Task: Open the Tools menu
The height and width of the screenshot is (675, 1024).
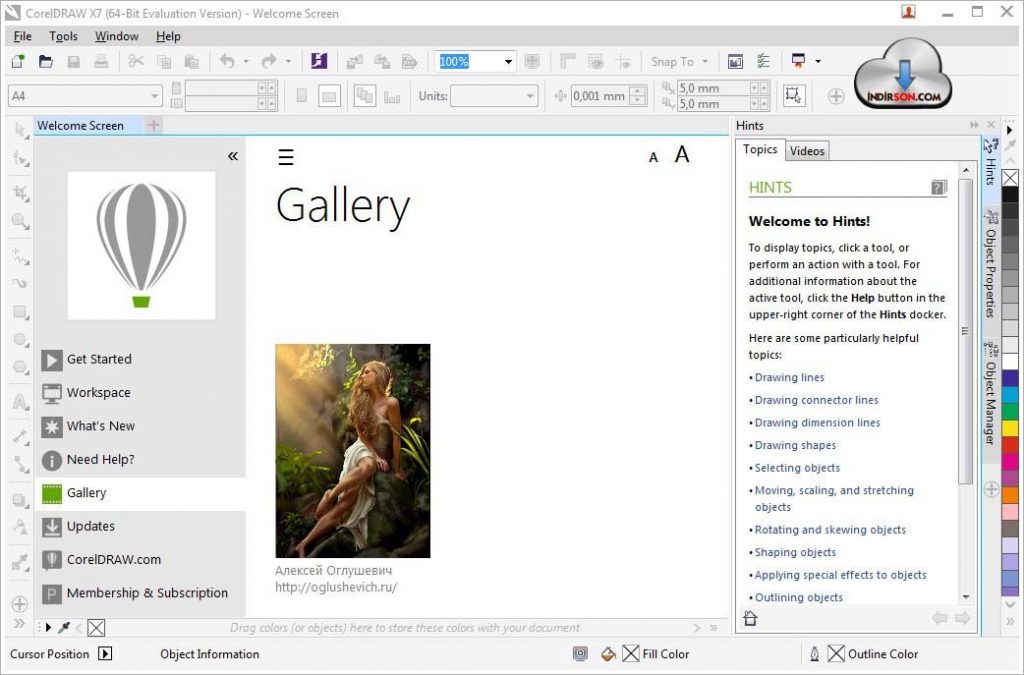Action: (63, 37)
